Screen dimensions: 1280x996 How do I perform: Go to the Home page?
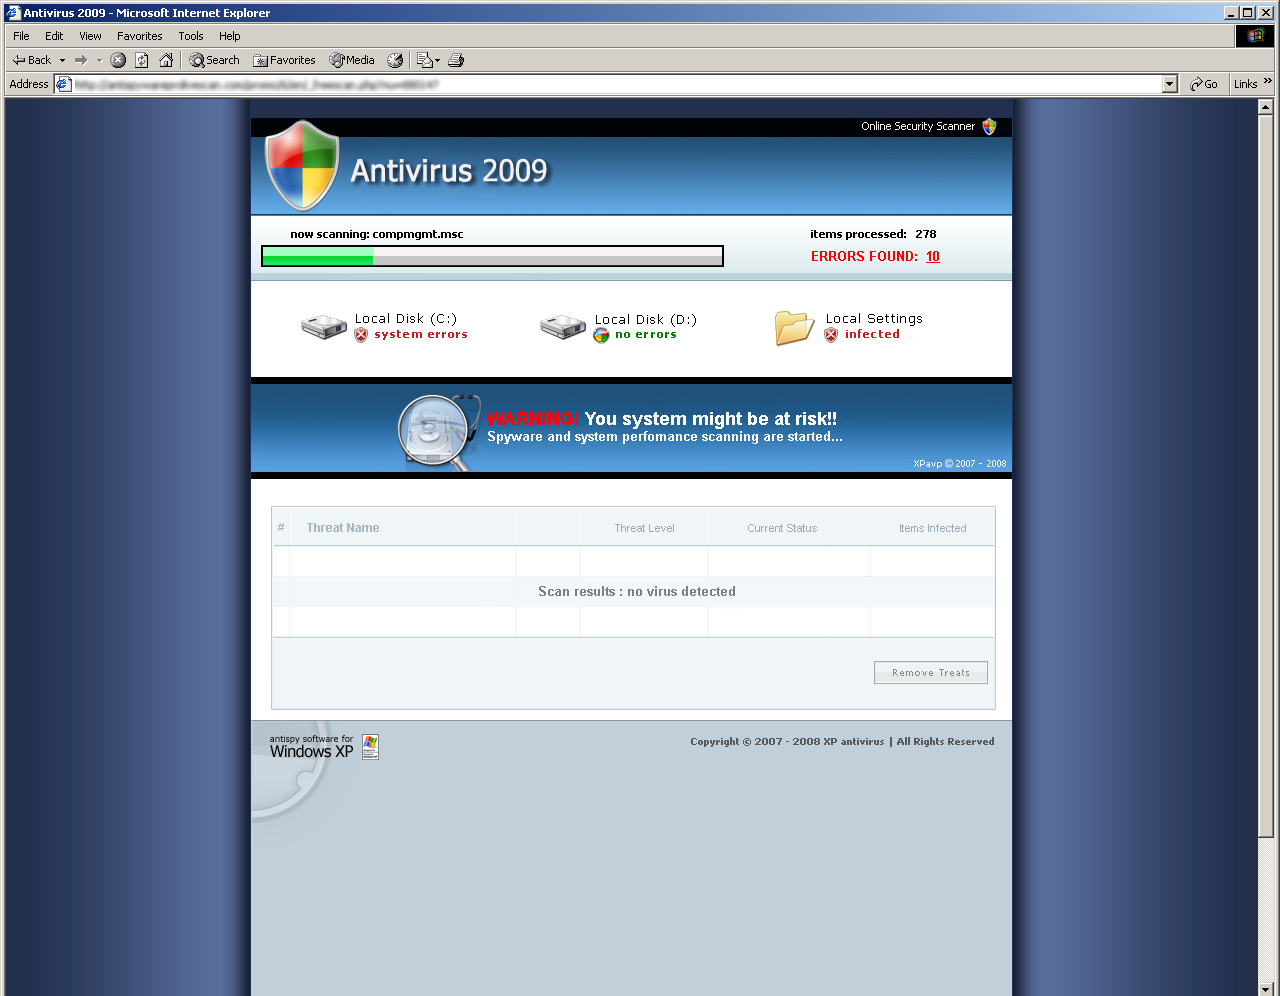pos(166,60)
